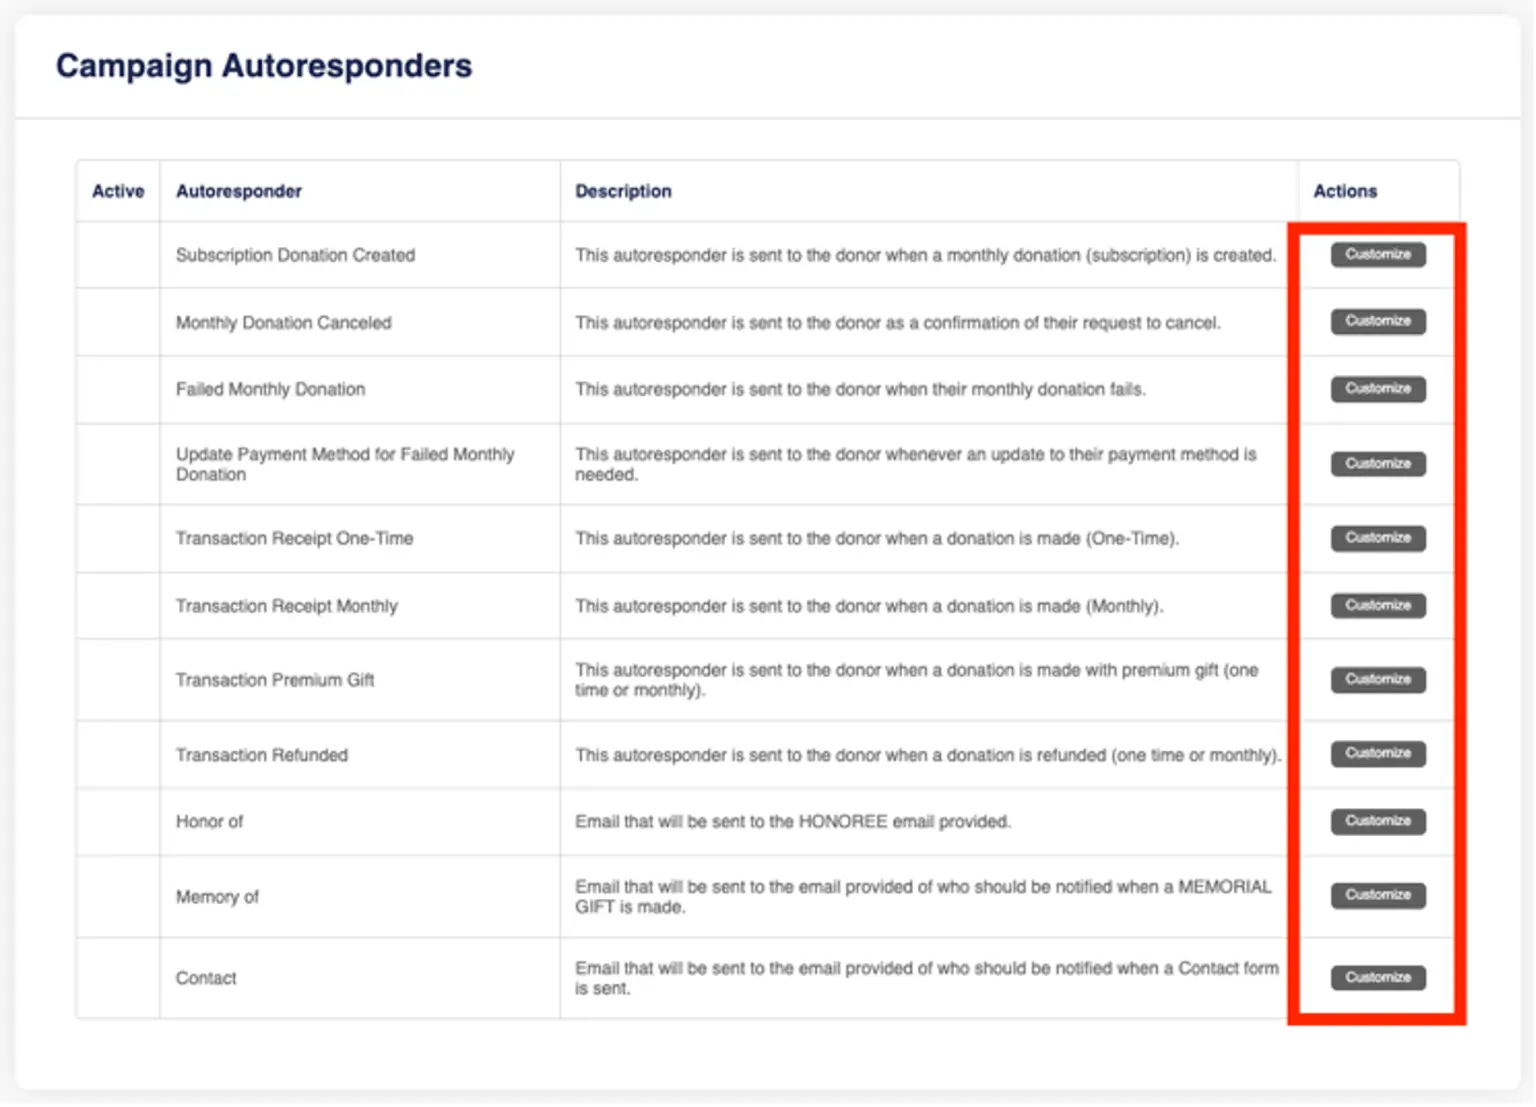
Task: Click the Description column header
Action: [x=623, y=191]
